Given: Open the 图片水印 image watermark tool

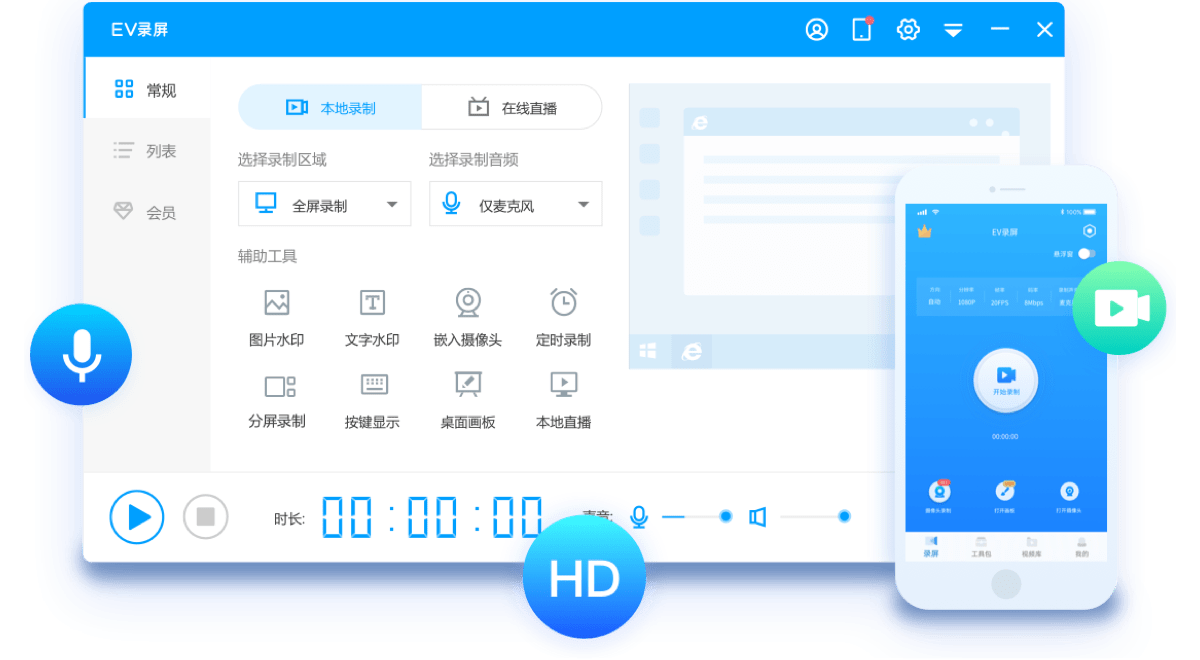Looking at the screenshot, I should coord(276,318).
